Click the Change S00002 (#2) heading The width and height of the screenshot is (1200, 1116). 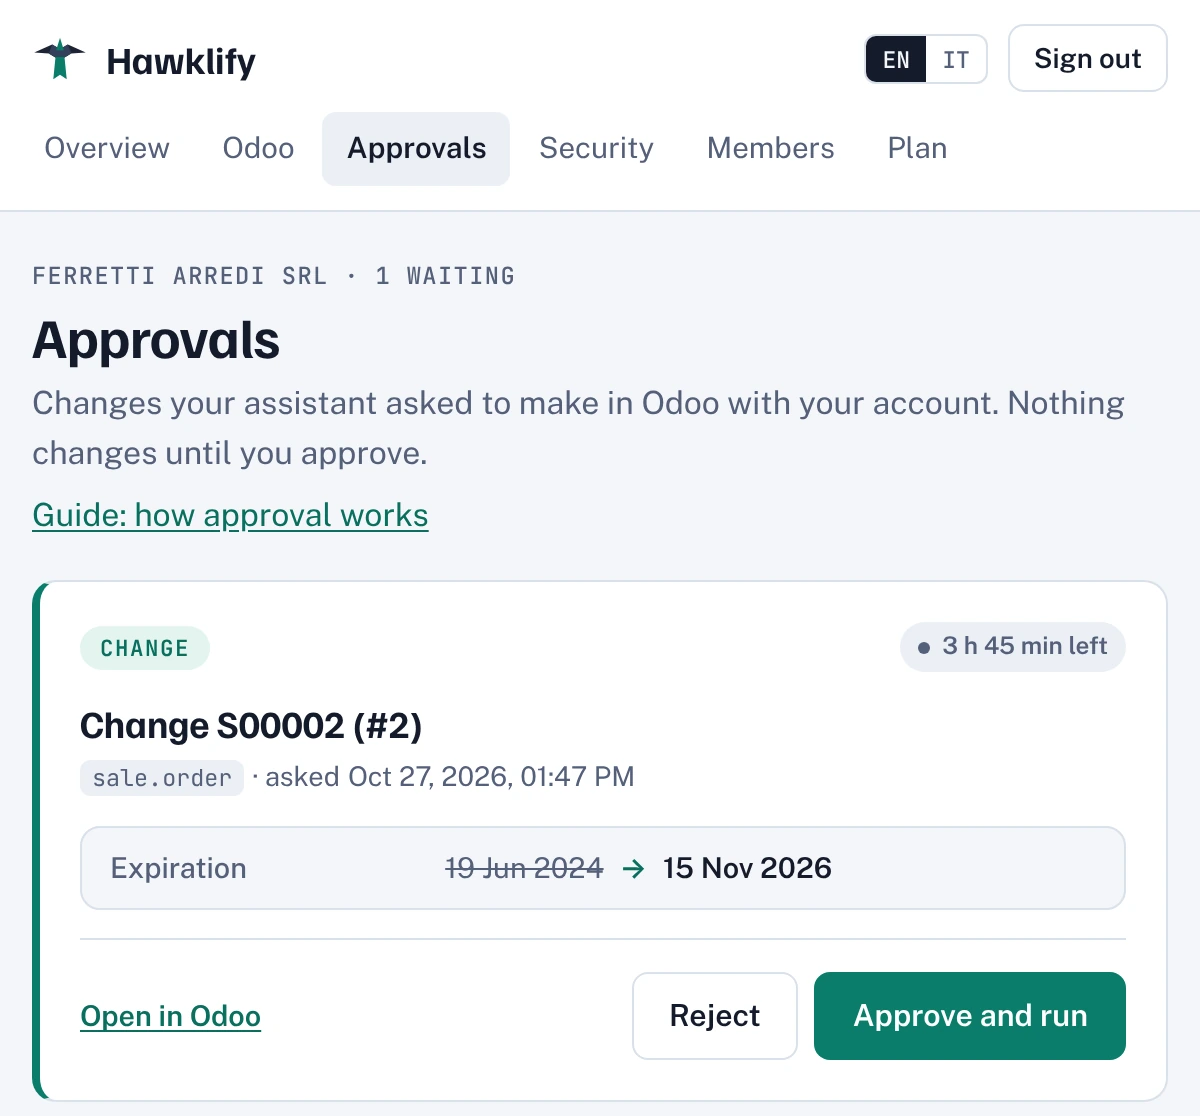(x=251, y=726)
